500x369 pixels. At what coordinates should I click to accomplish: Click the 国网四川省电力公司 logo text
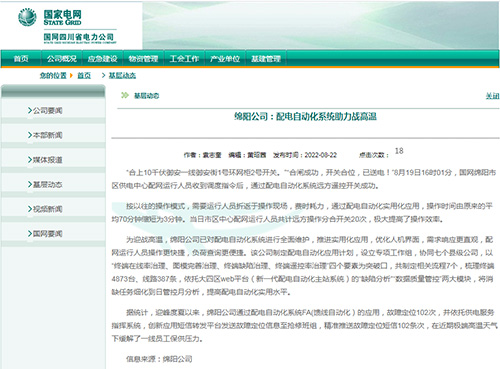[79, 37]
